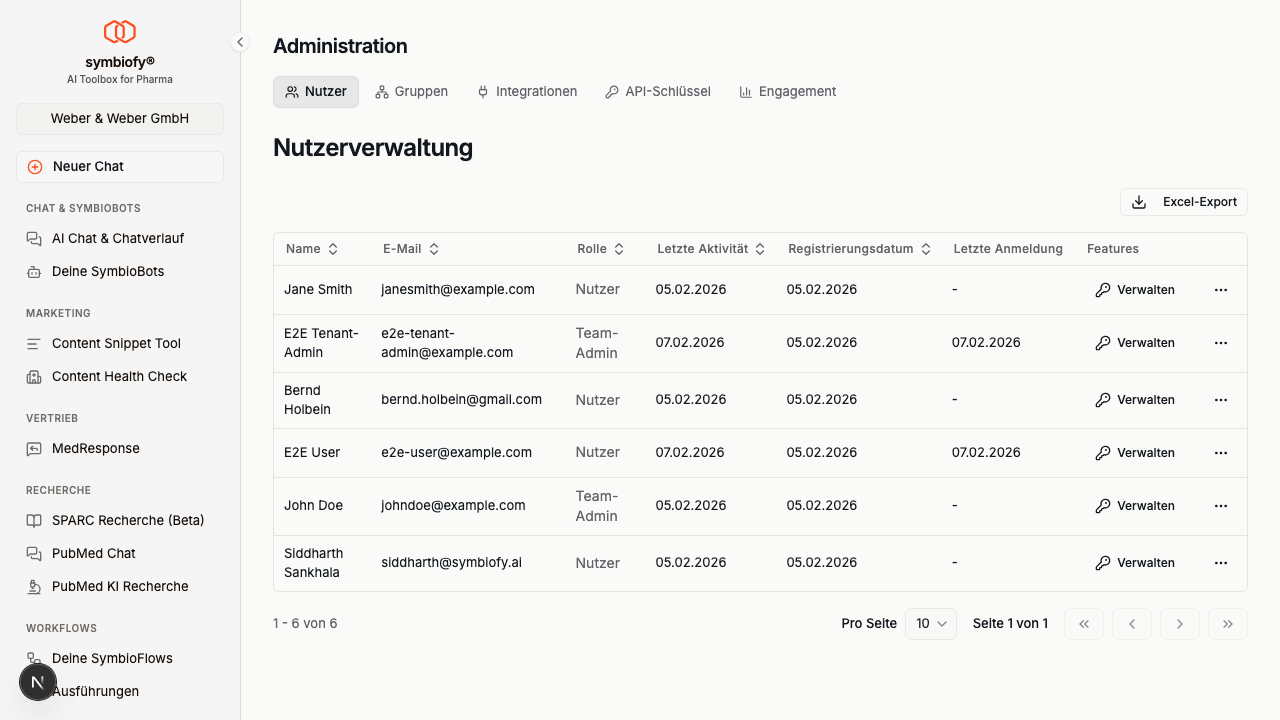Screen dimensions: 1280x720
Task: Start a new chat with Neuer Chat
Action: [x=119, y=166]
